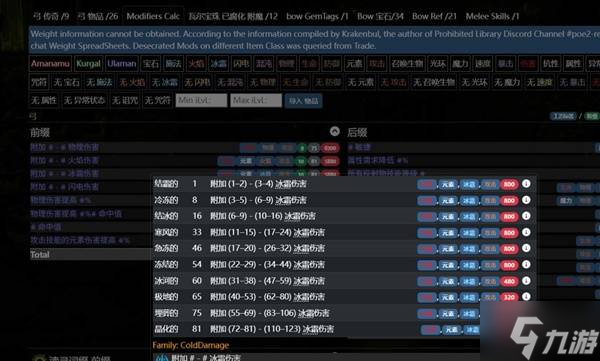This screenshot has width=600, height=361.
Task: Toggle the 无 诅咒 exclusion tag
Action: pyautogui.click(x=125, y=101)
